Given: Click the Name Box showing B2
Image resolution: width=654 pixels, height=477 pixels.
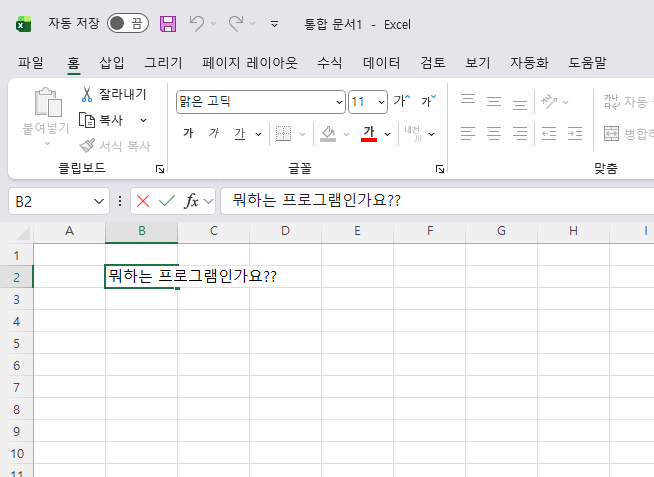Looking at the screenshot, I should click(x=50, y=201).
